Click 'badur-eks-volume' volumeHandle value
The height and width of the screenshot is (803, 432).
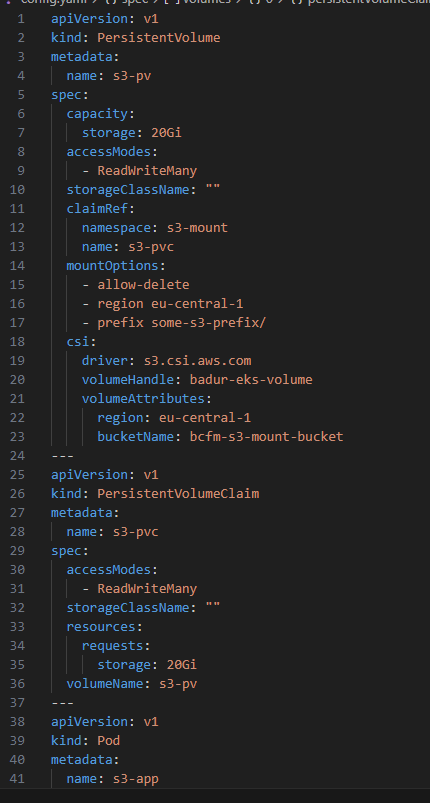coord(251,379)
